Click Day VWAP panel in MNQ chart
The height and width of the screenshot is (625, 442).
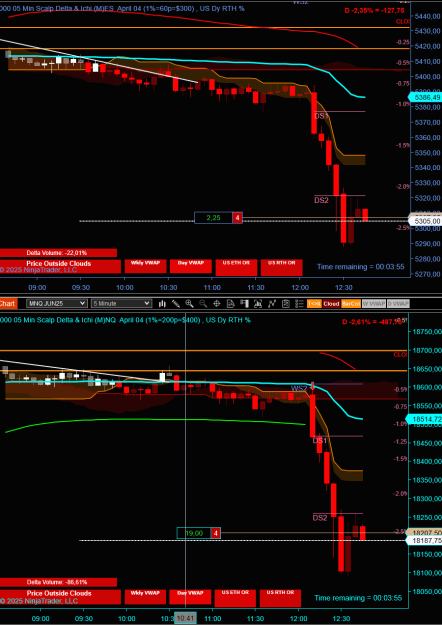click(190, 597)
